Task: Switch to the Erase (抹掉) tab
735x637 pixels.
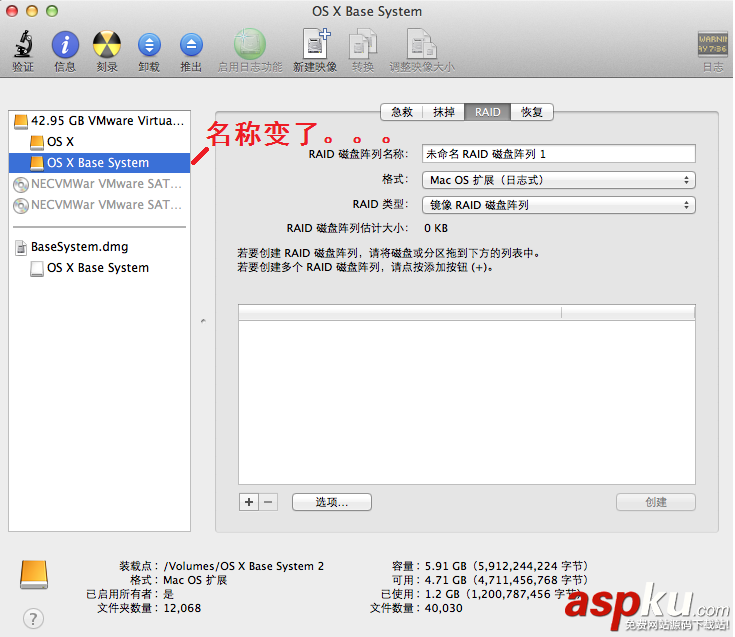Action: coord(443,112)
